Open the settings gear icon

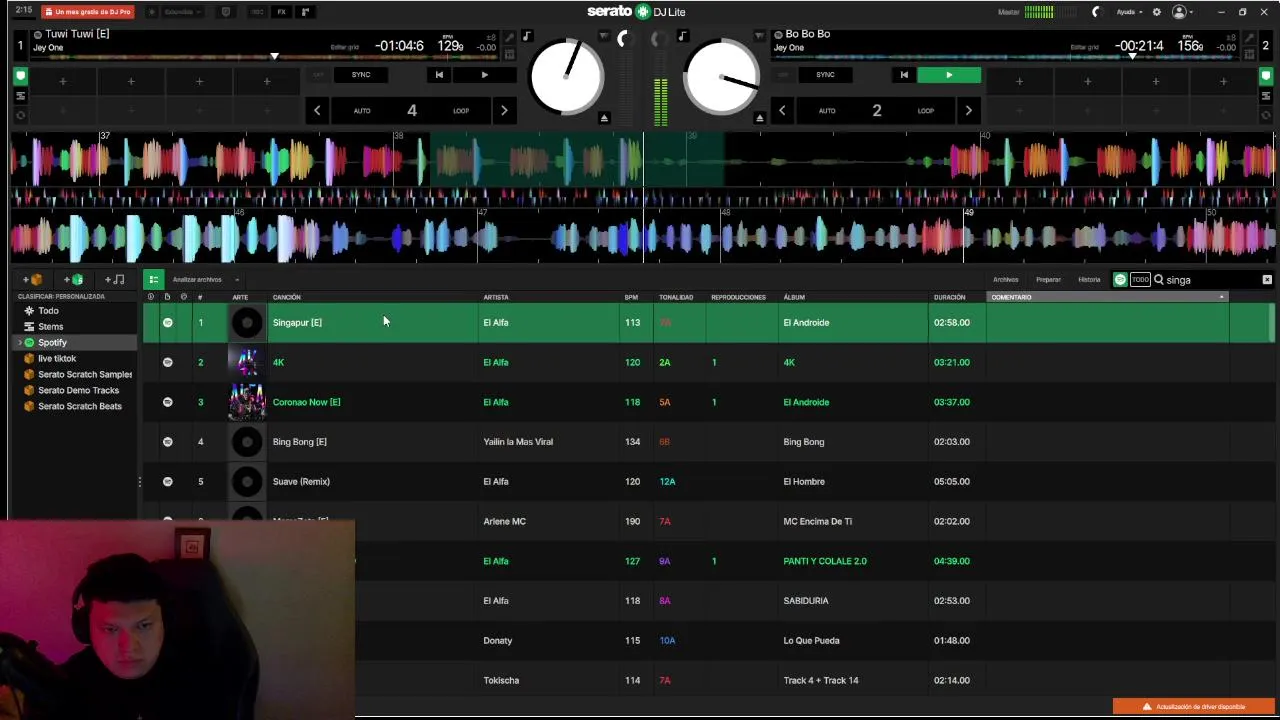click(1157, 12)
